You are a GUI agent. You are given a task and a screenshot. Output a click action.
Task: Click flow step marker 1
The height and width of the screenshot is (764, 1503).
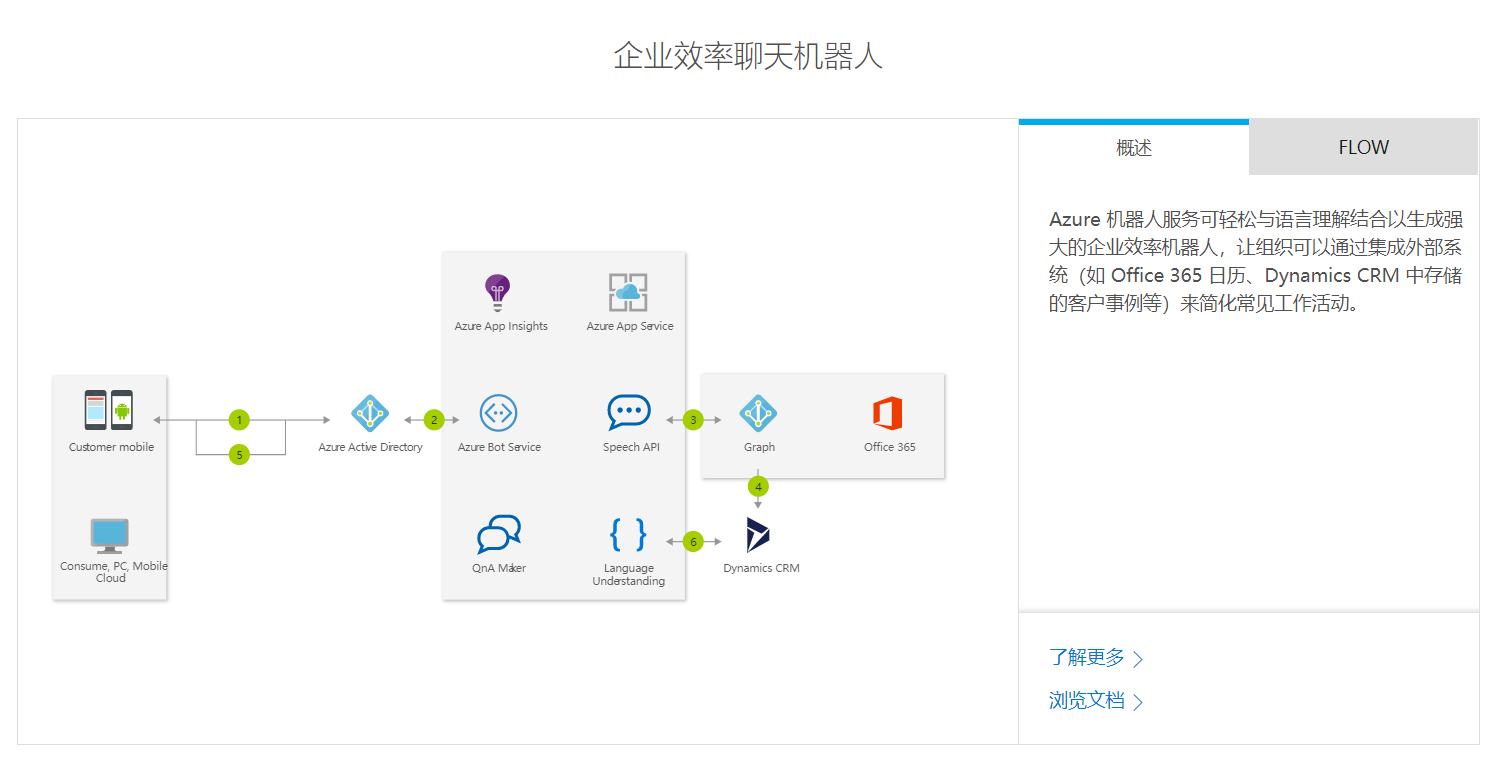pyautogui.click(x=237, y=420)
